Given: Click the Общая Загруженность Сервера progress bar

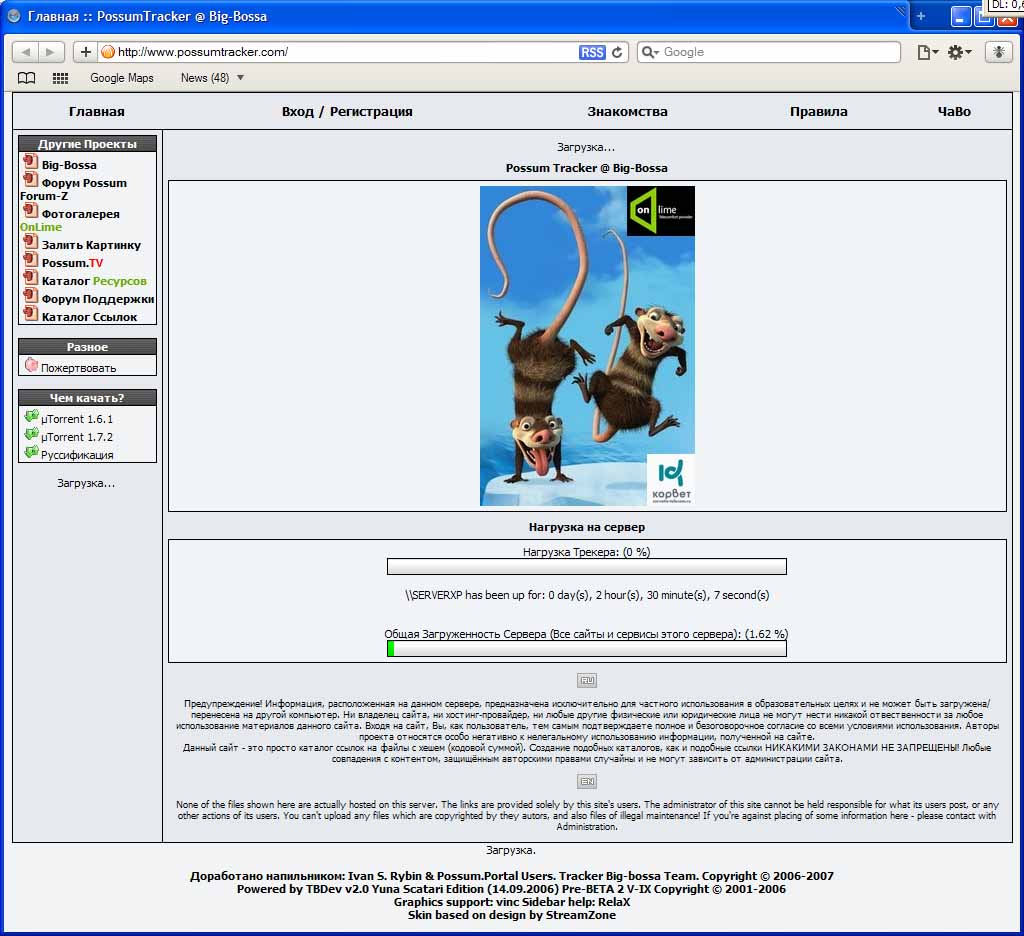Looking at the screenshot, I should (x=586, y=649).
